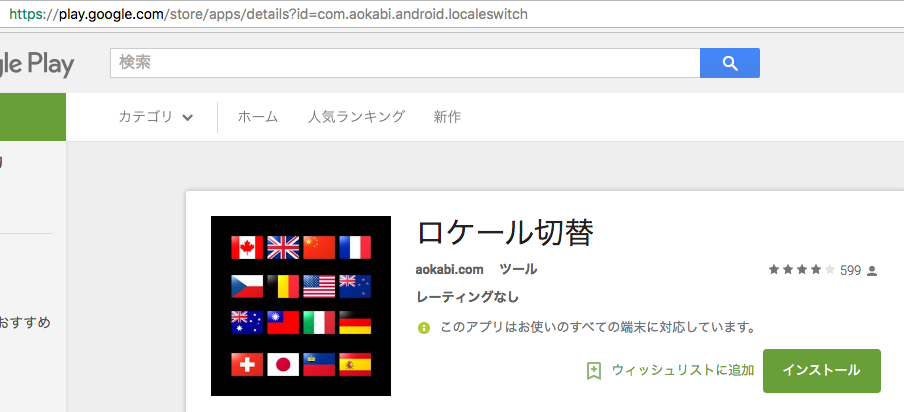Image resolution: width=904 pixels, height=412 pixels.
Task: Click the browser URL address bar
Action: click(452, 14)
